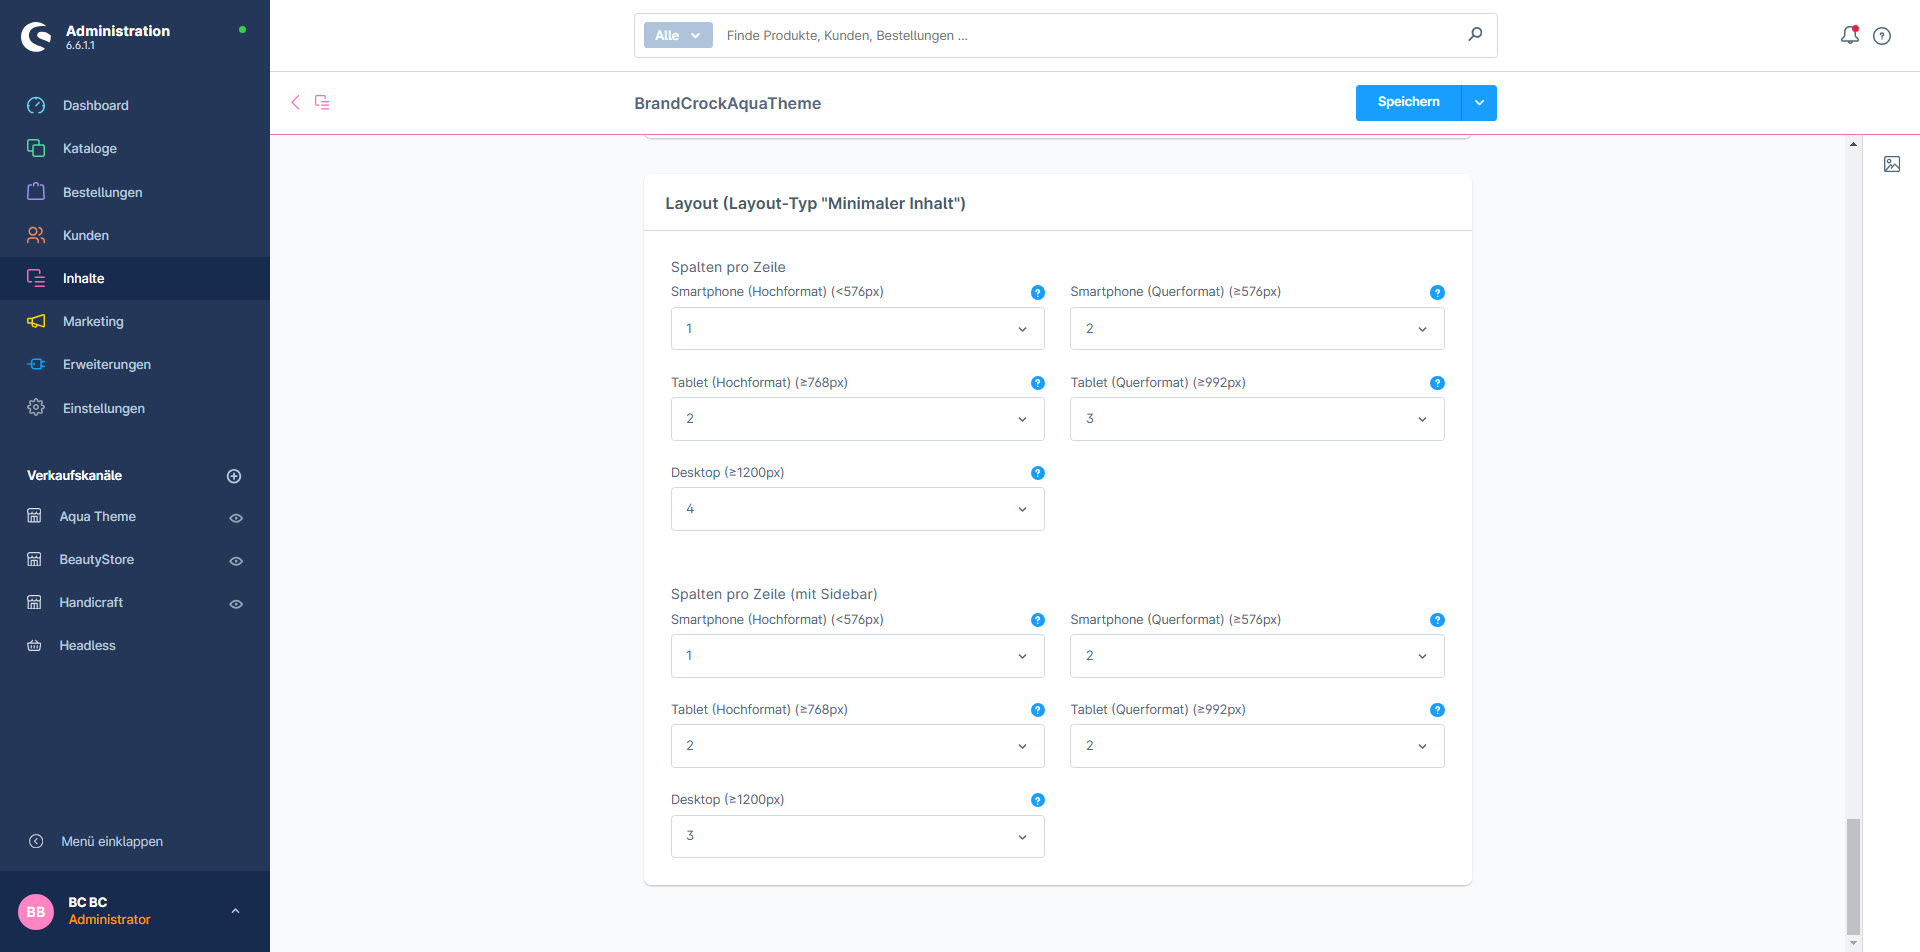Click help icon for Tablet (Querformat) with sidebar

pyautogui.click(x=1437, y=710)
